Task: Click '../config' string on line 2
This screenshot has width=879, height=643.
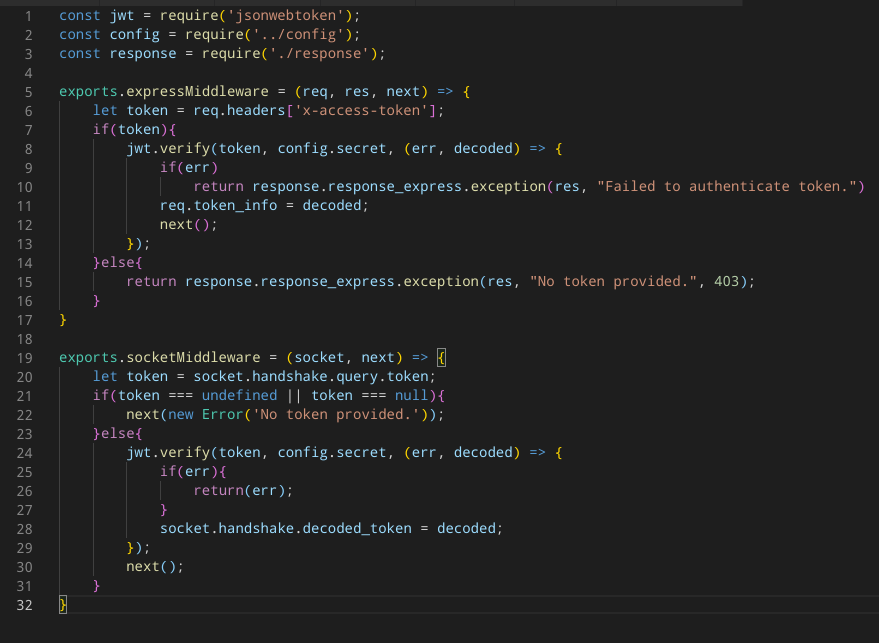Action: pos(298,35)
